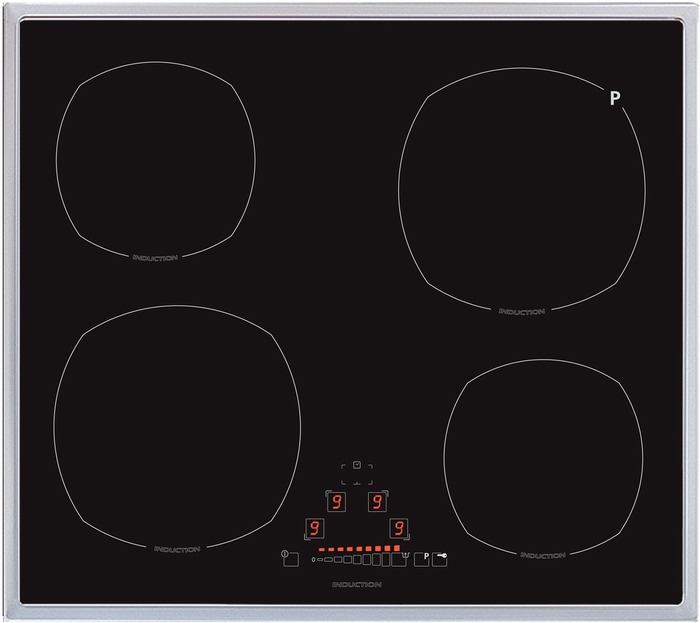Tap the INDUCTION label below the control panel
This screenshot has height=623, width=700.
(x=356, y=583)
